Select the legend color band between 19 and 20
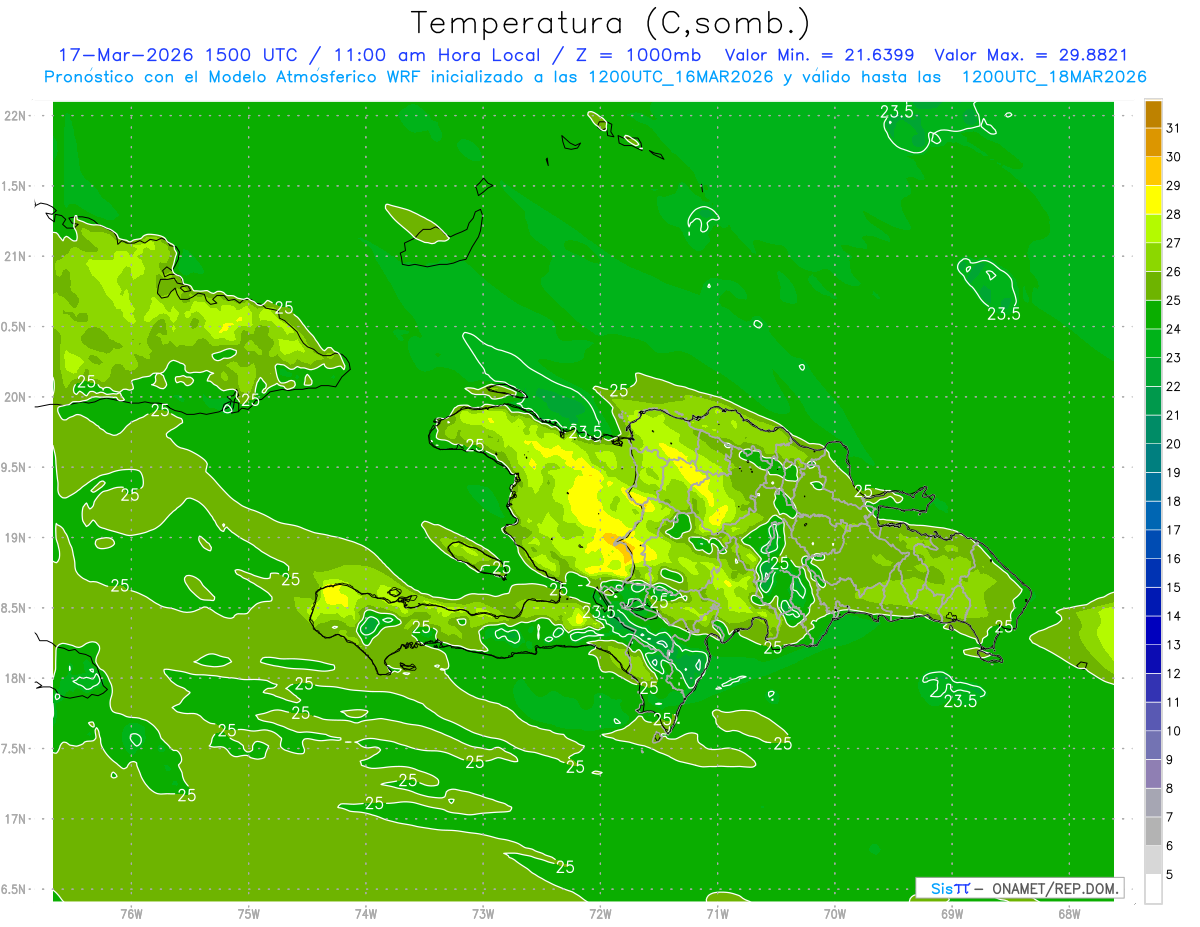1200x927 pixels. pos(1153,459)
